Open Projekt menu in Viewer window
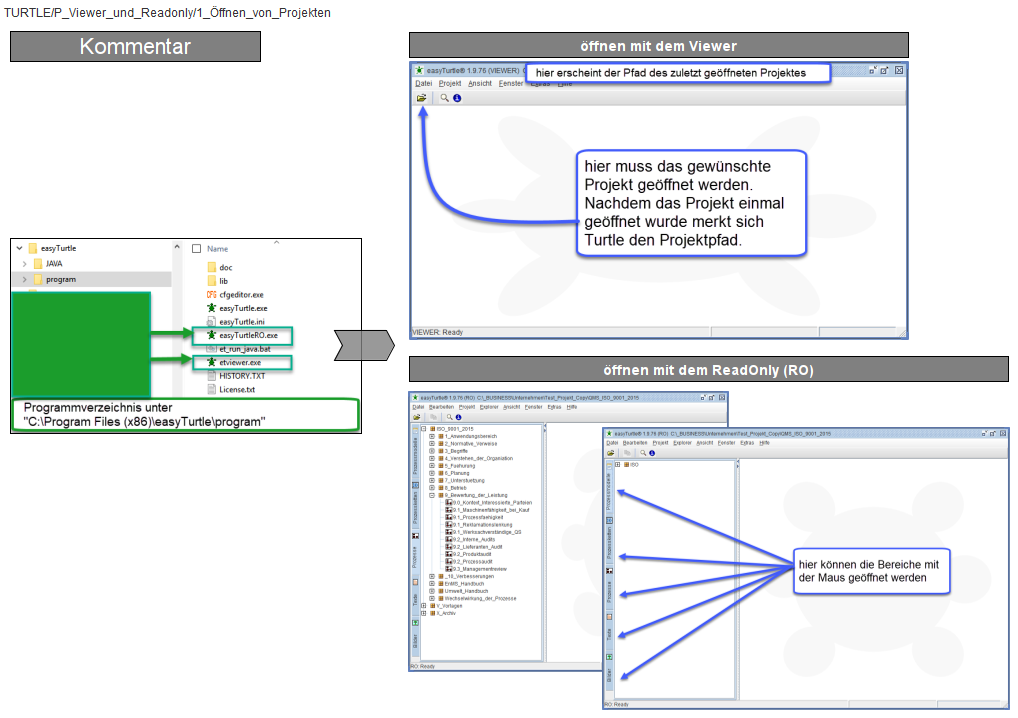 [x=449, y=83]
